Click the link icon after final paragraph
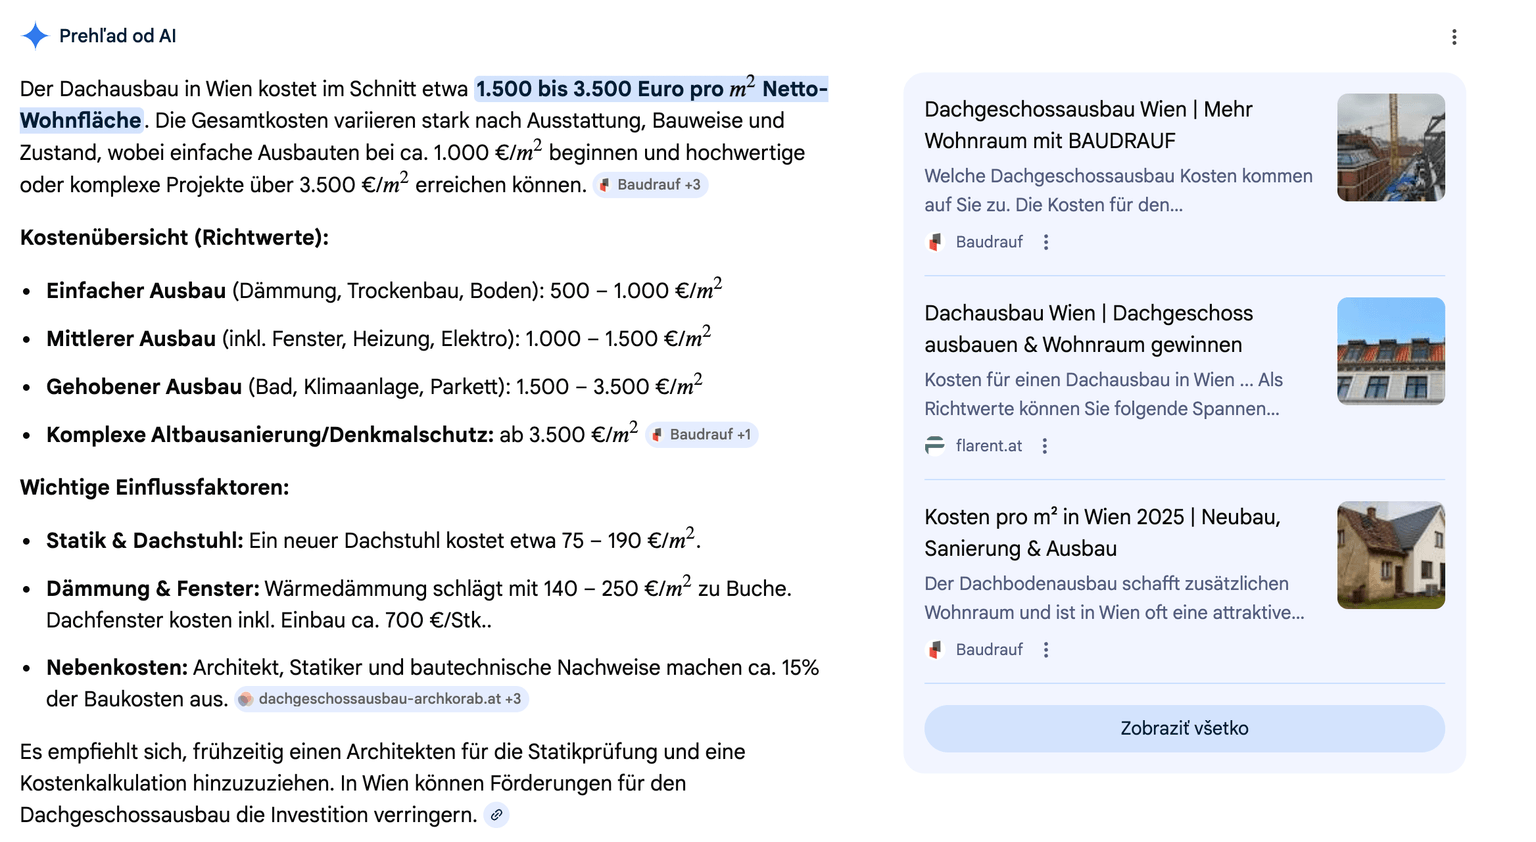 (496, 815)
